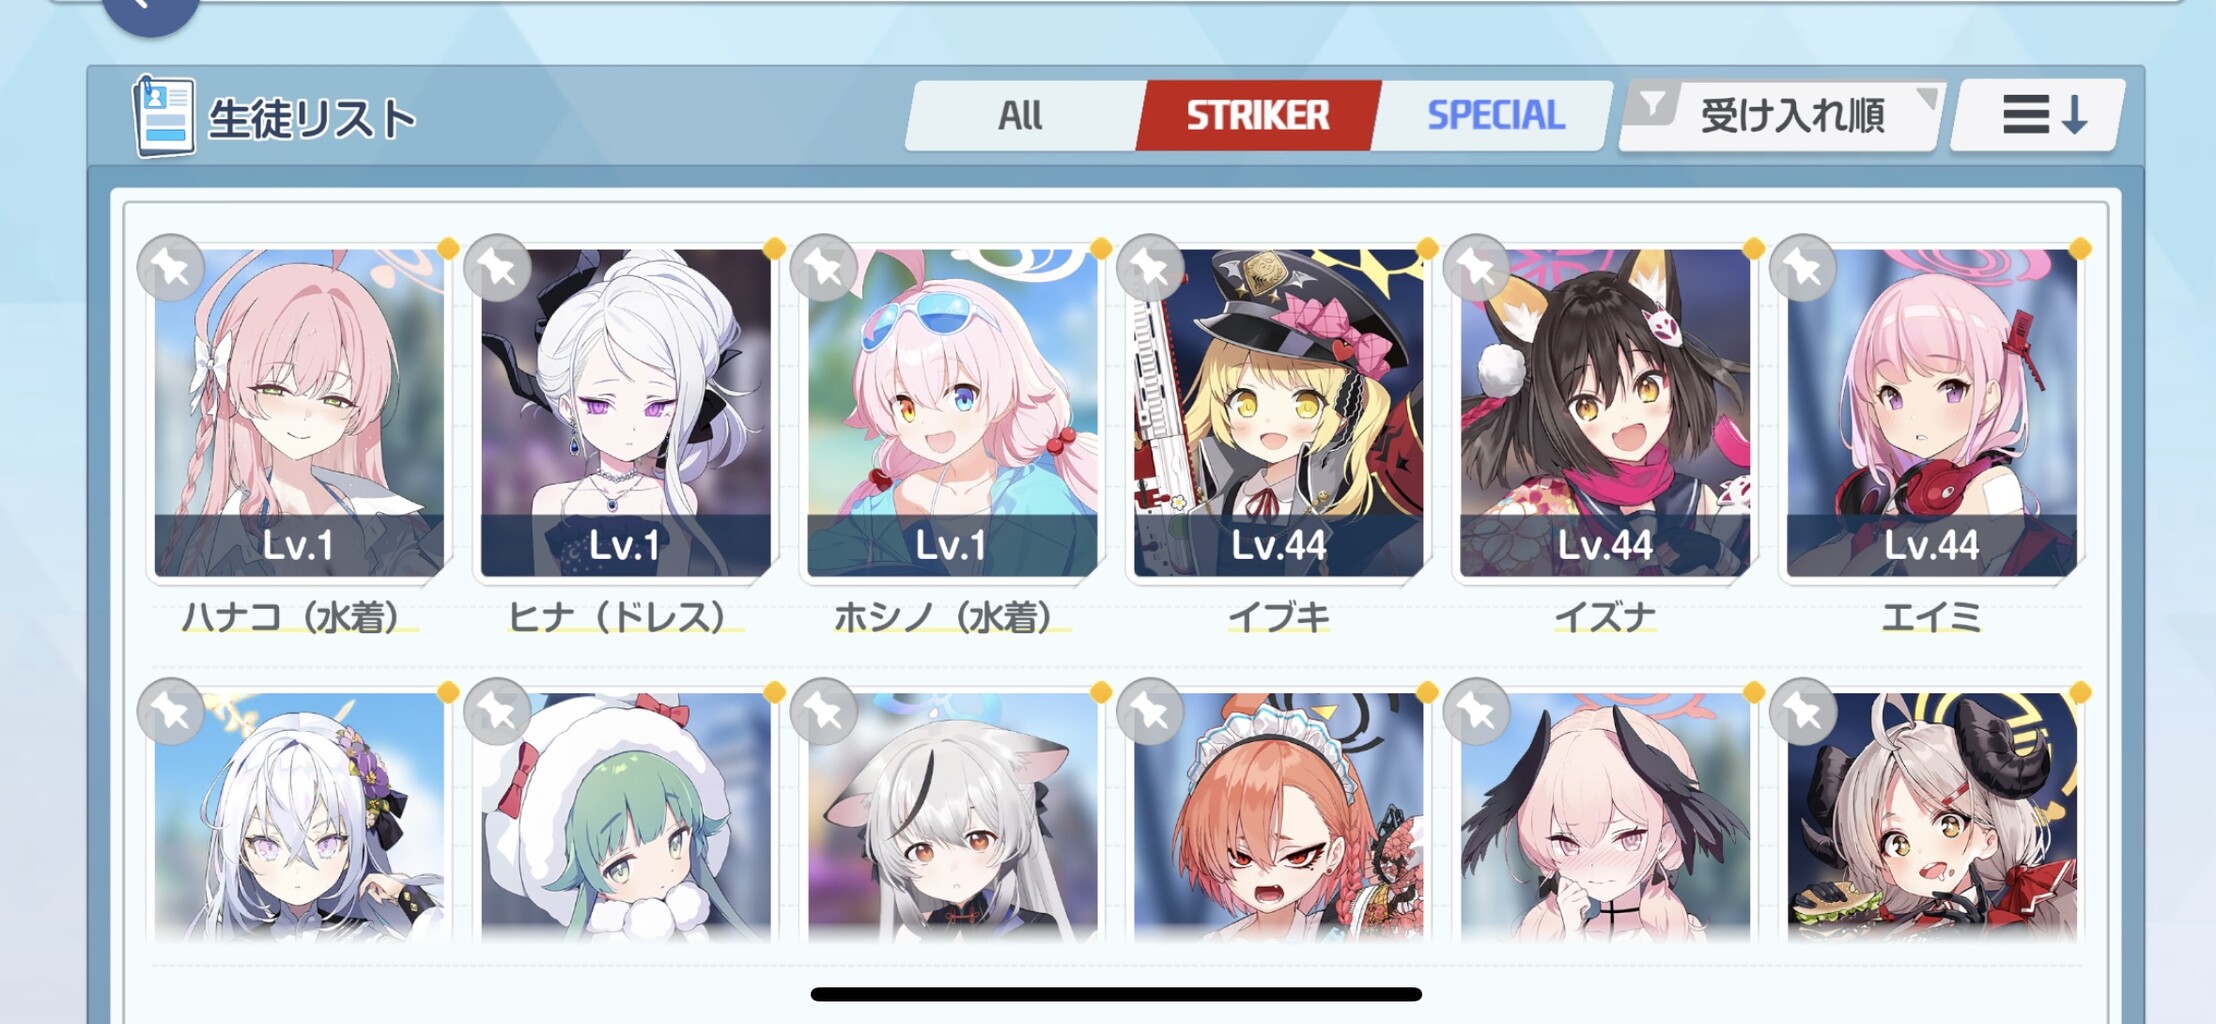Pin the ホシノ(水着) student card
The width and height of the screenshot is (2216, 1024).
[x=824, y=267]
